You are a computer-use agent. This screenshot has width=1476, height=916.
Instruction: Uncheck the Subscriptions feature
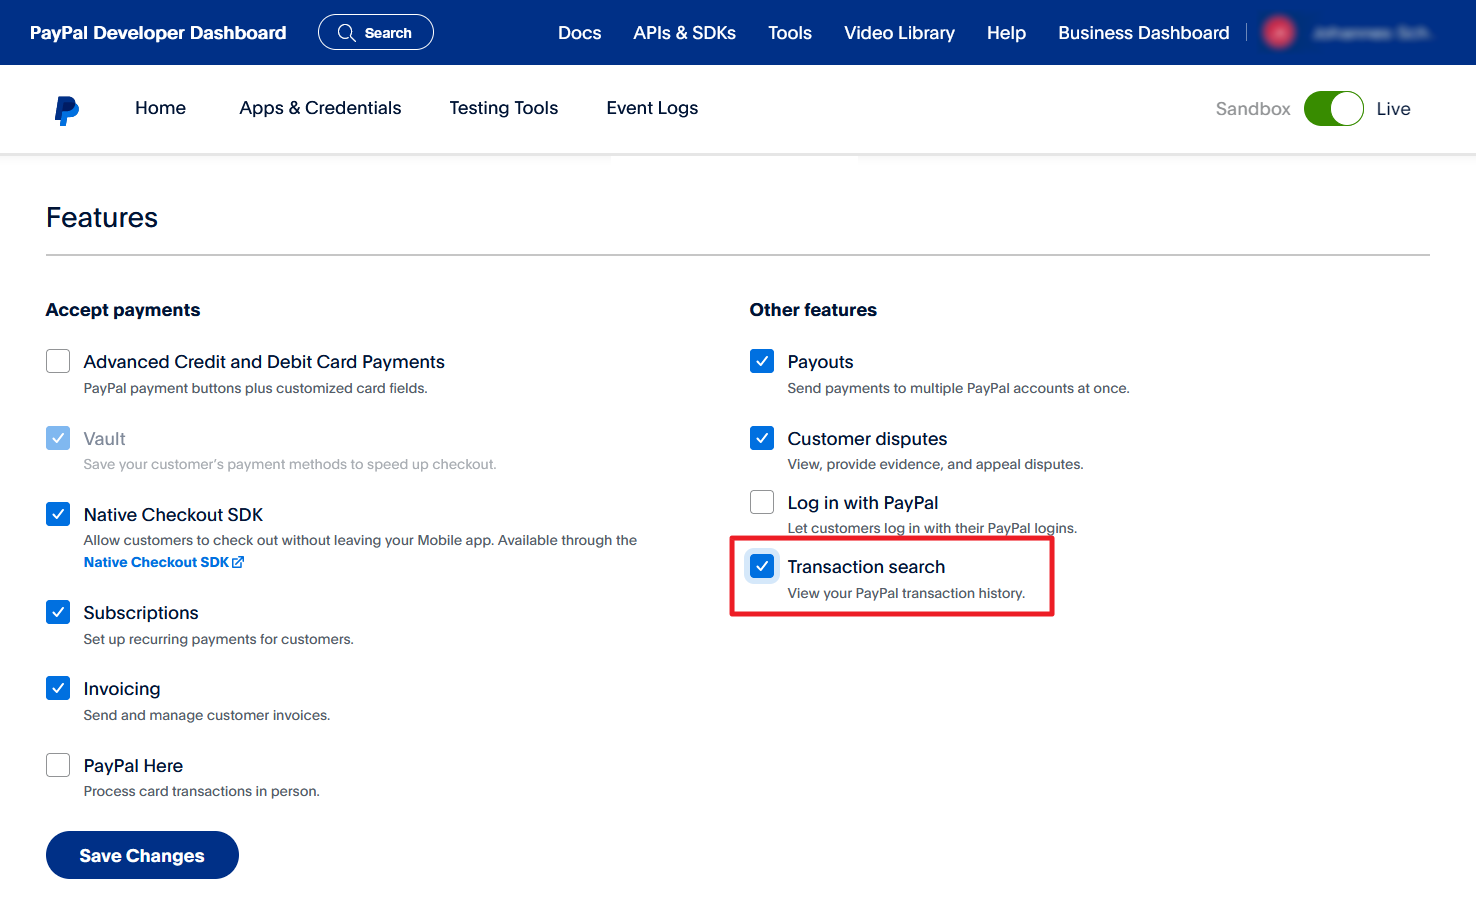pos(58,612)
